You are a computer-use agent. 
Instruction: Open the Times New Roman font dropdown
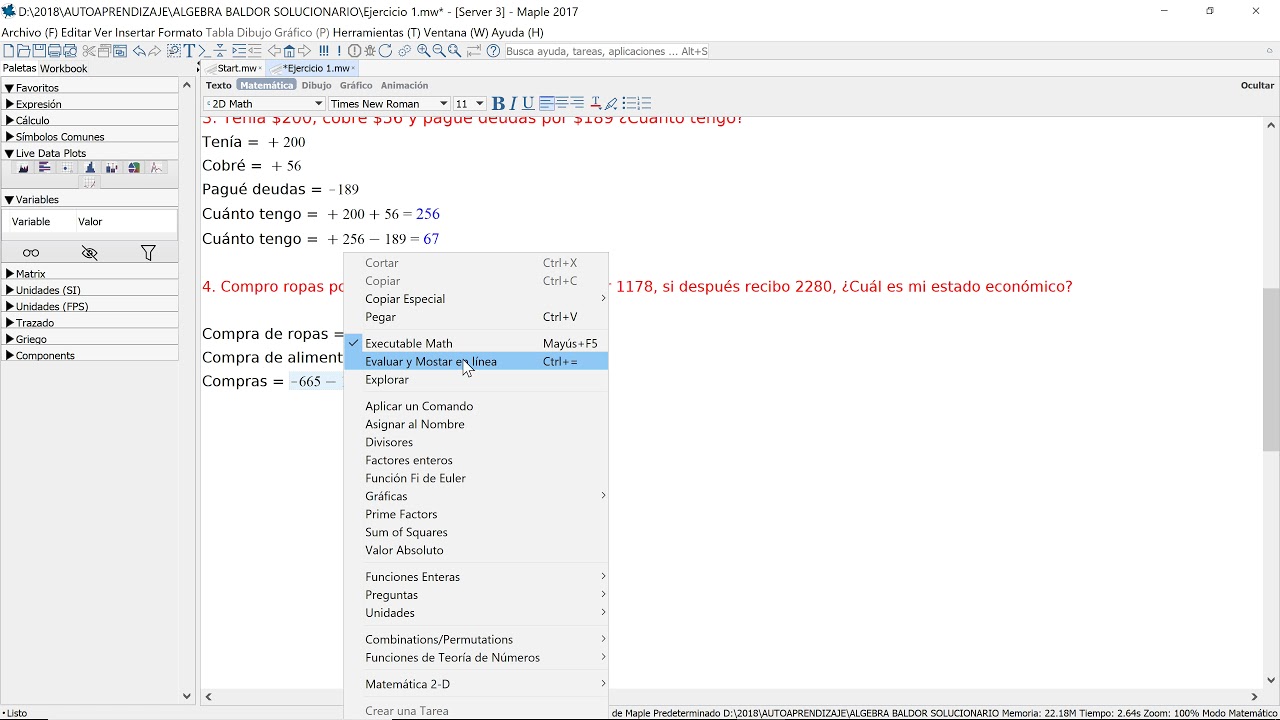point(389,103)
